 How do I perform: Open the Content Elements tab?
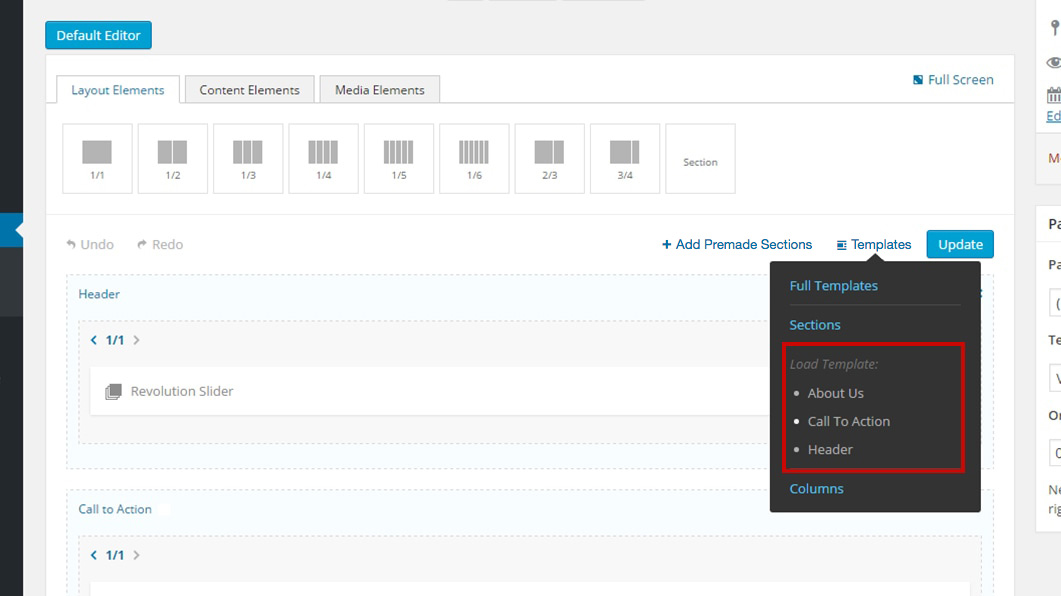[250, 90]
